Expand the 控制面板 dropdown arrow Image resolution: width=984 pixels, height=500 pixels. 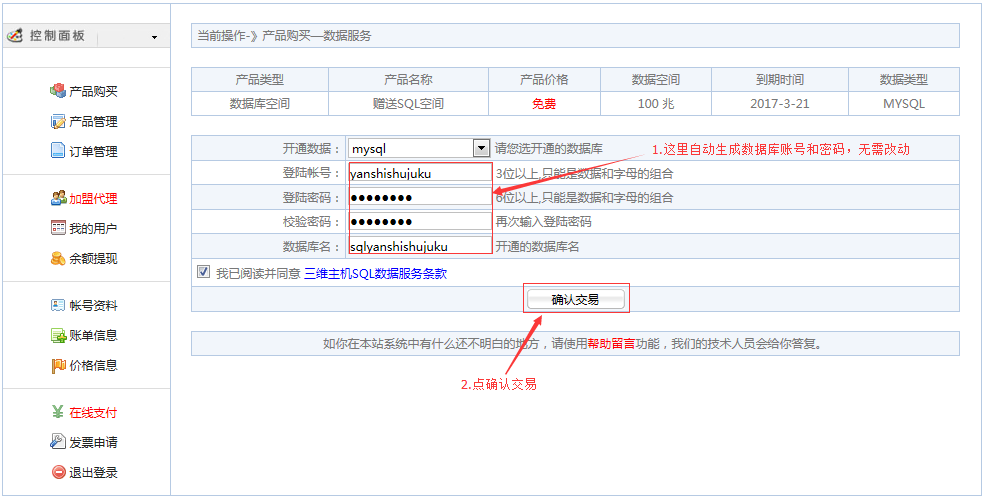pyautogui.click(x=154, y=37)
